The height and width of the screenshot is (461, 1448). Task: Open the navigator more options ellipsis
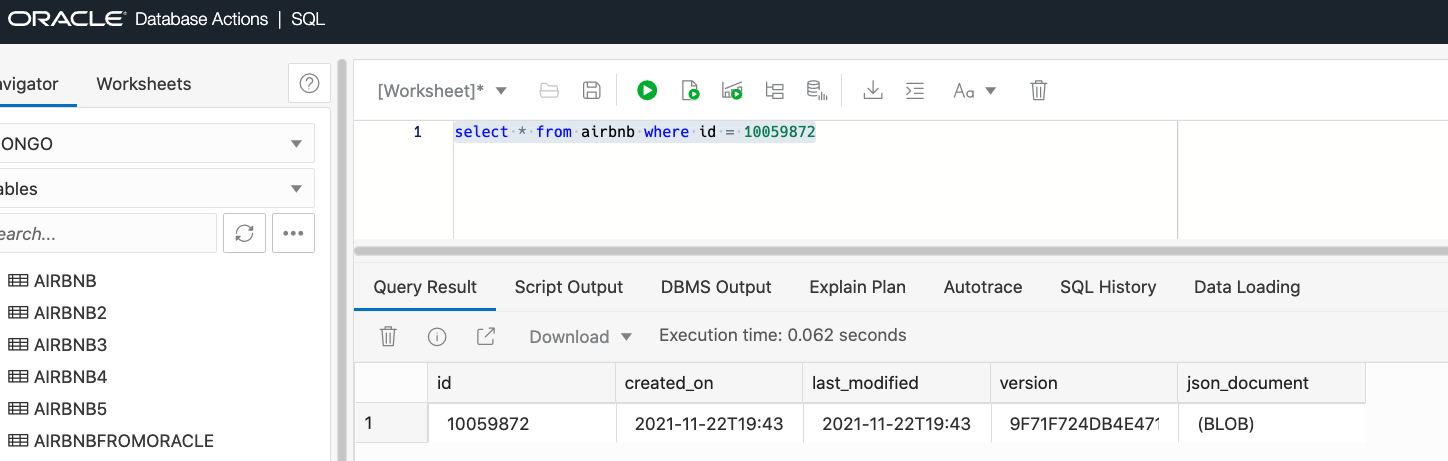(x=293, y=233)
